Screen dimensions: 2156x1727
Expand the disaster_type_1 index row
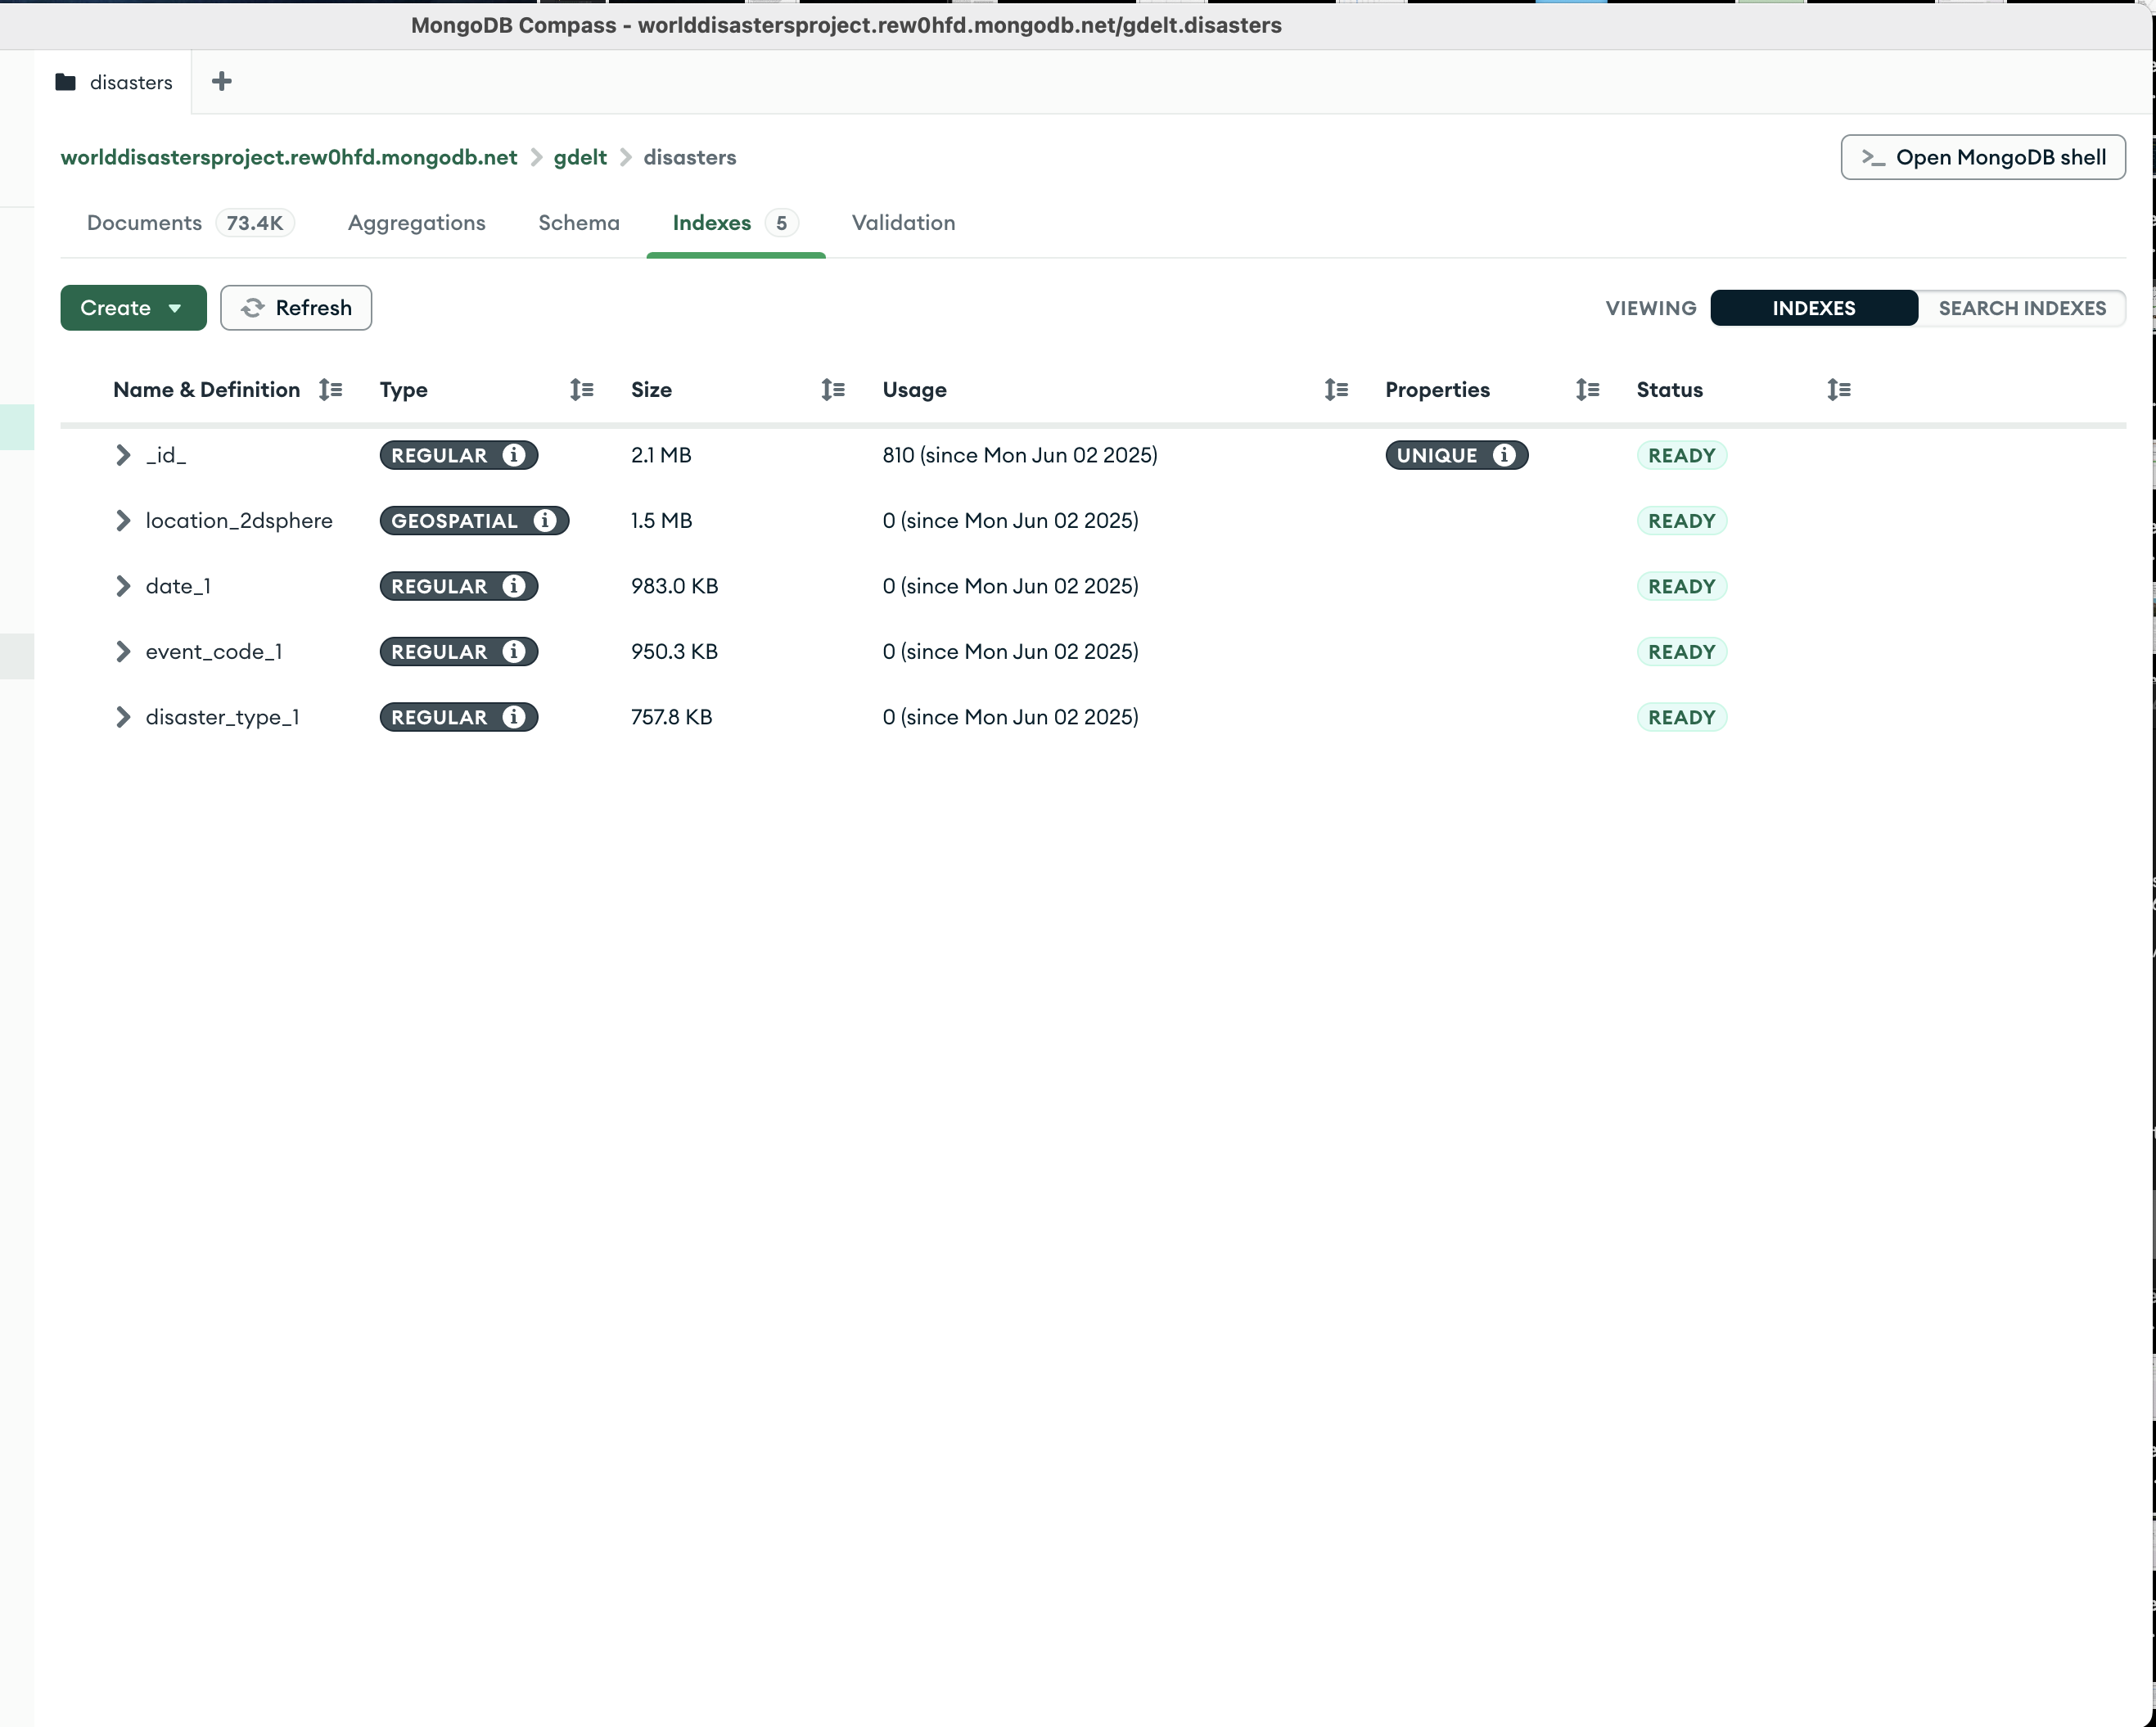(122, 717)
